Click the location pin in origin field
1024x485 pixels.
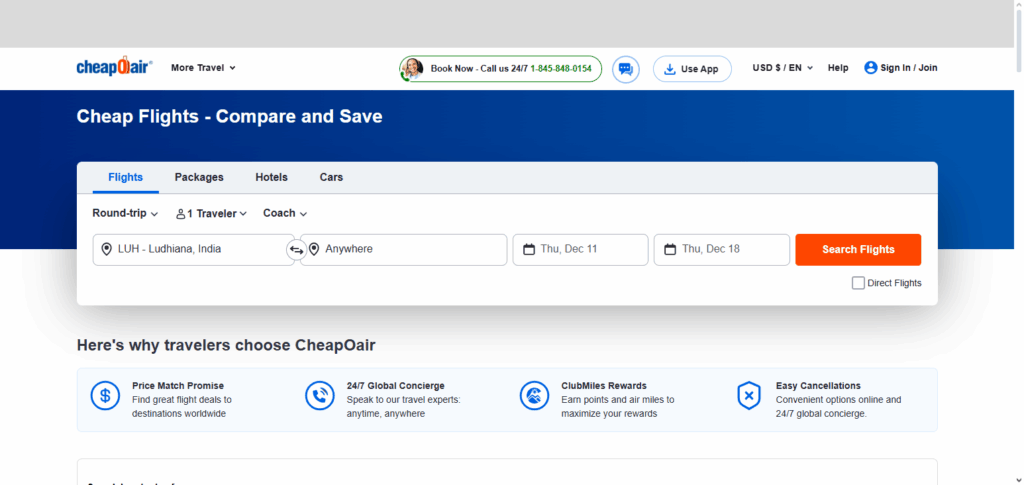tap(107, 249)
